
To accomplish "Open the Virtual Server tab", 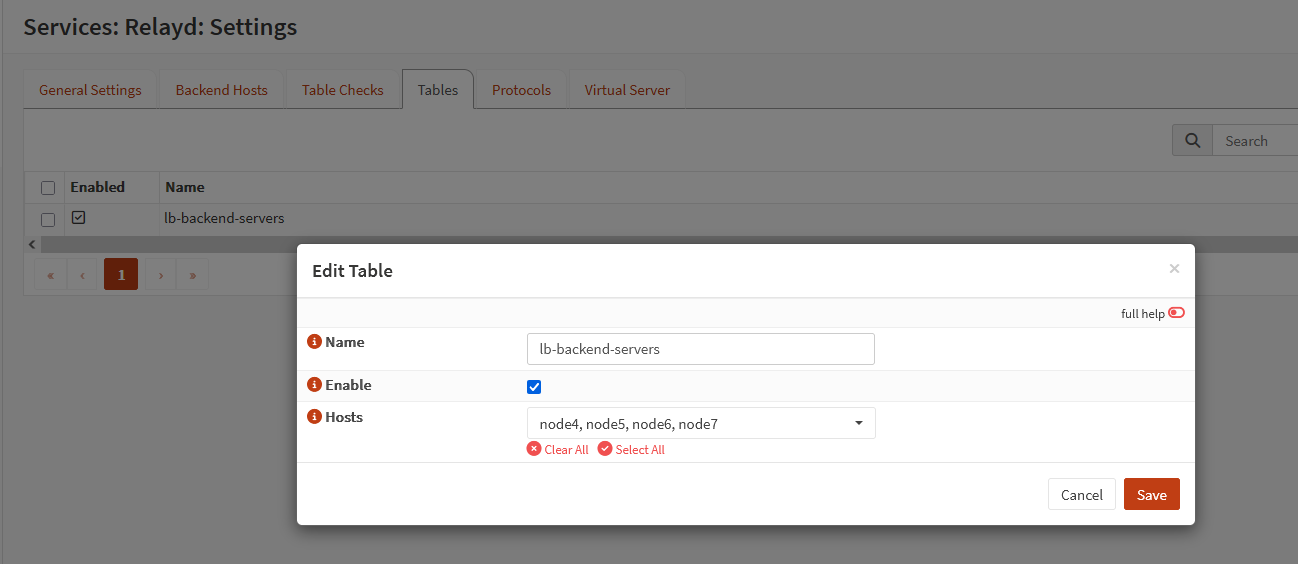I will coord(627,90).
